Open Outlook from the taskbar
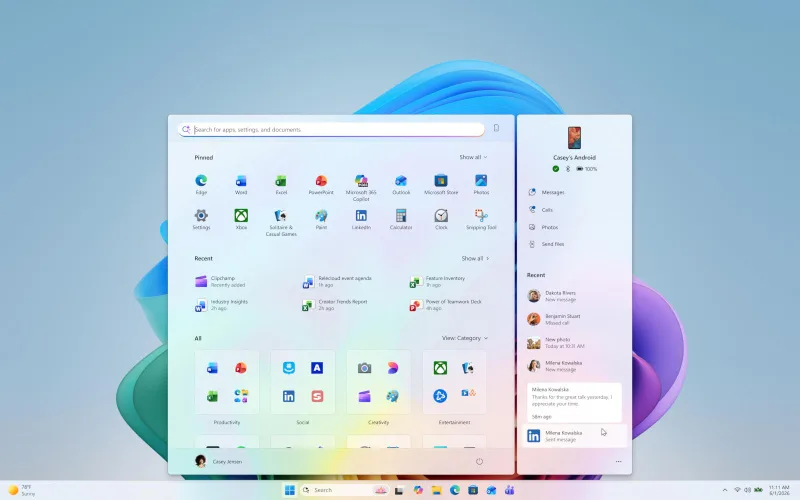 [x=491, y=490]
